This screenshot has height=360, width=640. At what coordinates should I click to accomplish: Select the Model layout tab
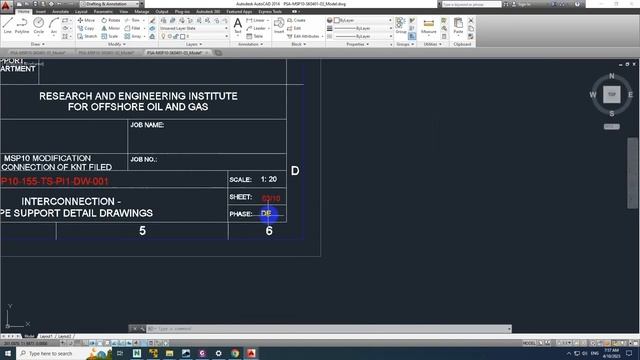point(29,336)
